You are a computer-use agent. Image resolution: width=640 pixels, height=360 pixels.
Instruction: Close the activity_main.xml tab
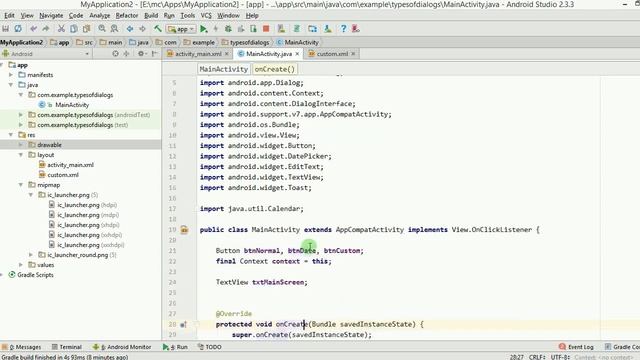click(227, 54)
